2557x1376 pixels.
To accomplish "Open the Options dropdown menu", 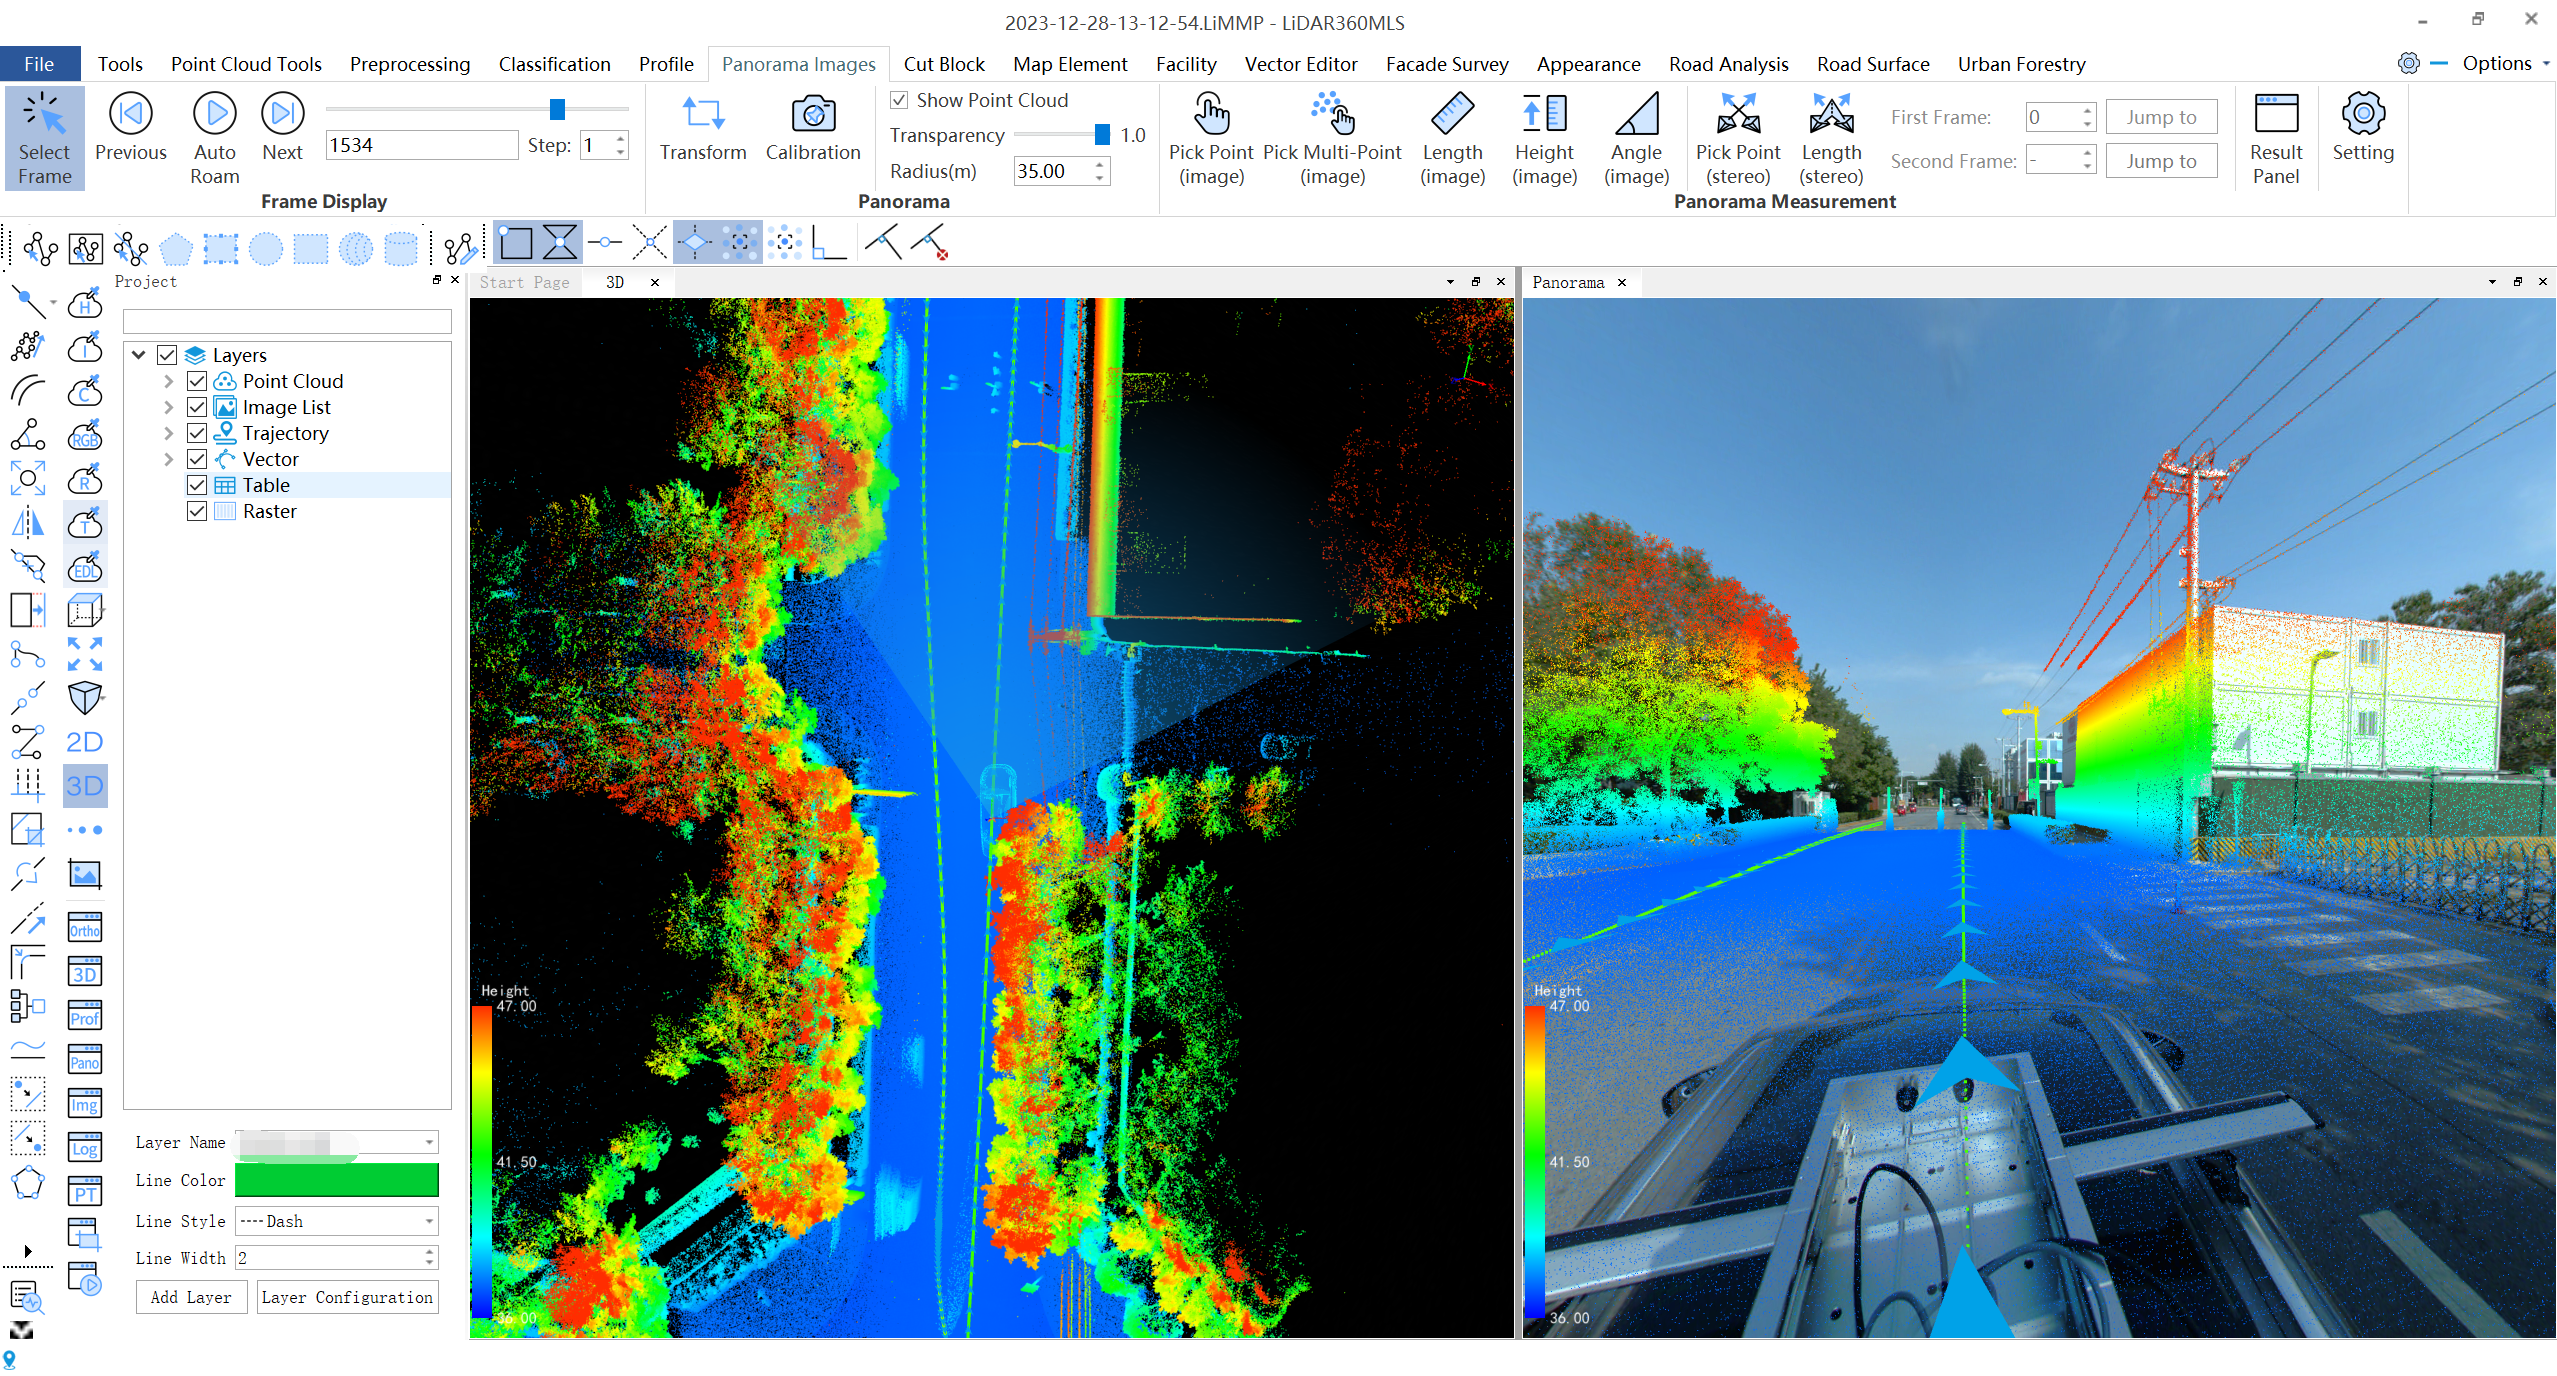I will (x=2505, y=63).
